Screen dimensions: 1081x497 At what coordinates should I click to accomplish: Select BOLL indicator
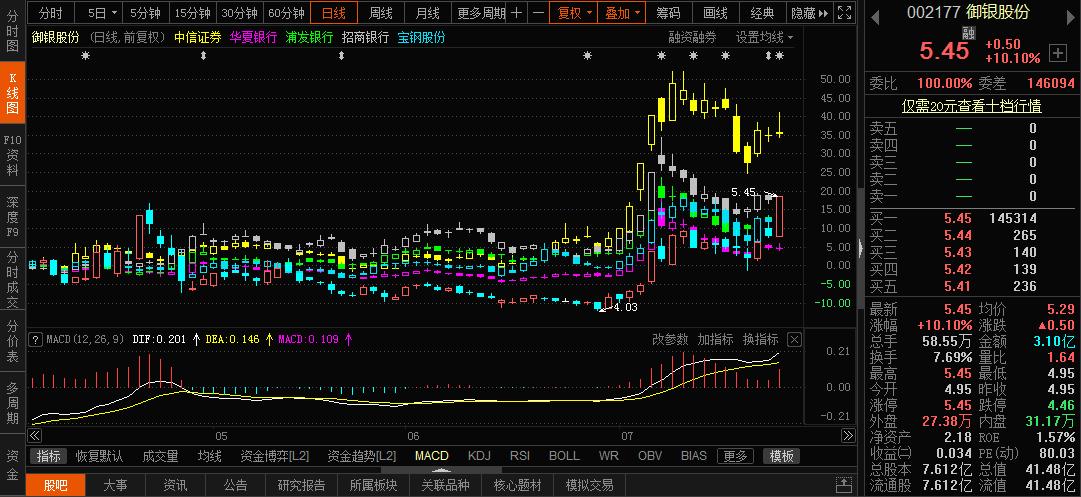point(564,456)
